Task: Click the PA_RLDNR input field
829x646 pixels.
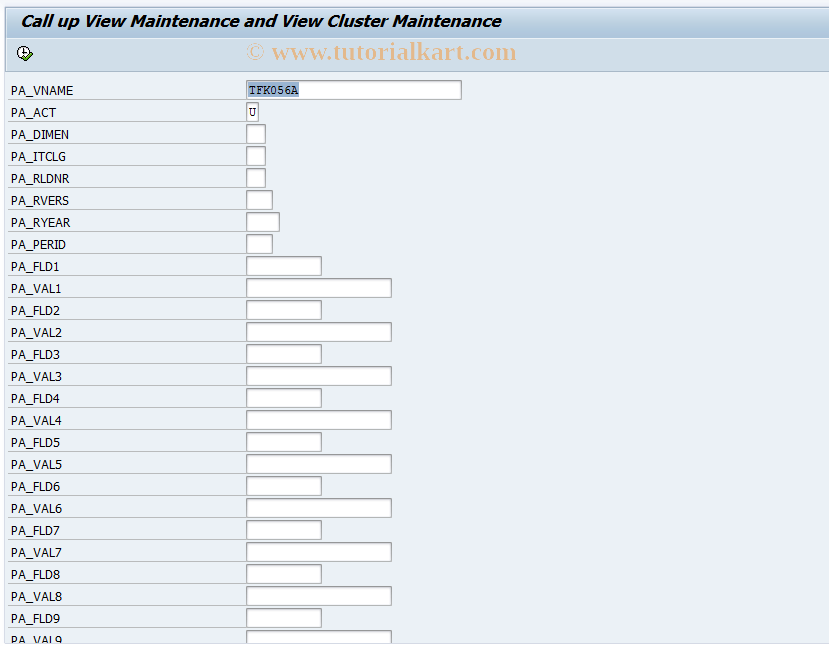Action: coord(254,177)
